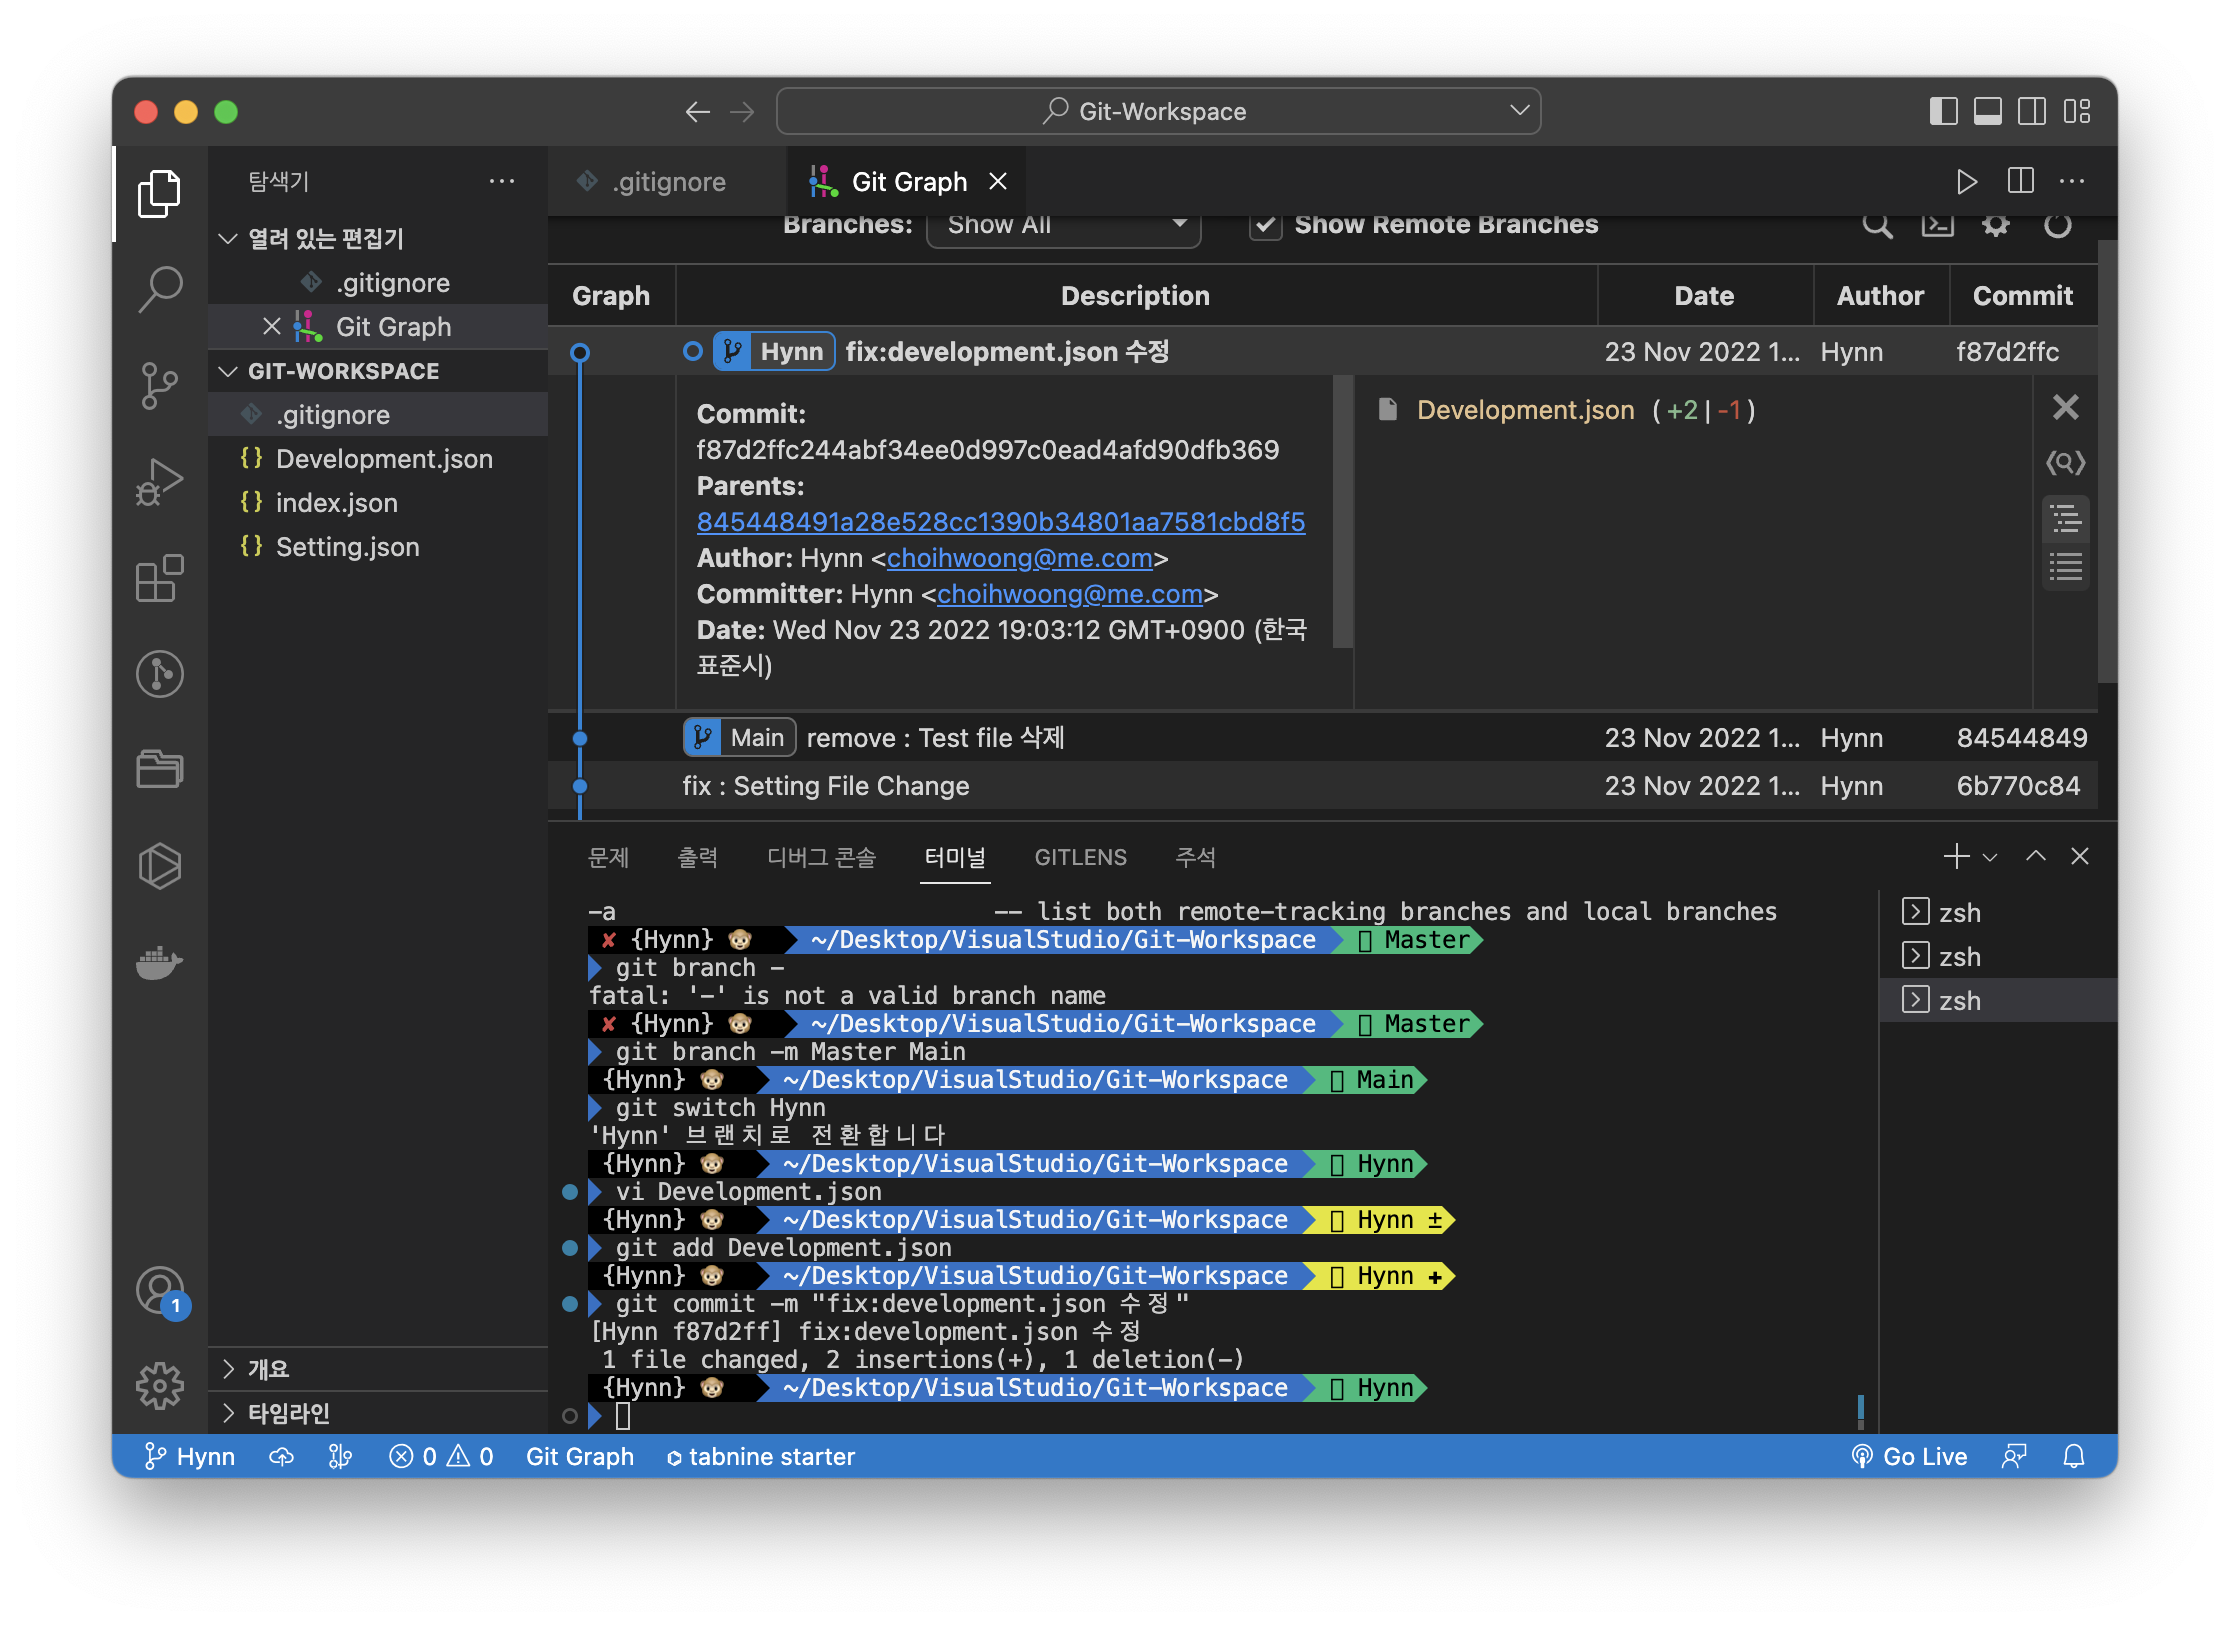
Task: Open Explorer more actions ellipsis
Action: tap(502, 181)
